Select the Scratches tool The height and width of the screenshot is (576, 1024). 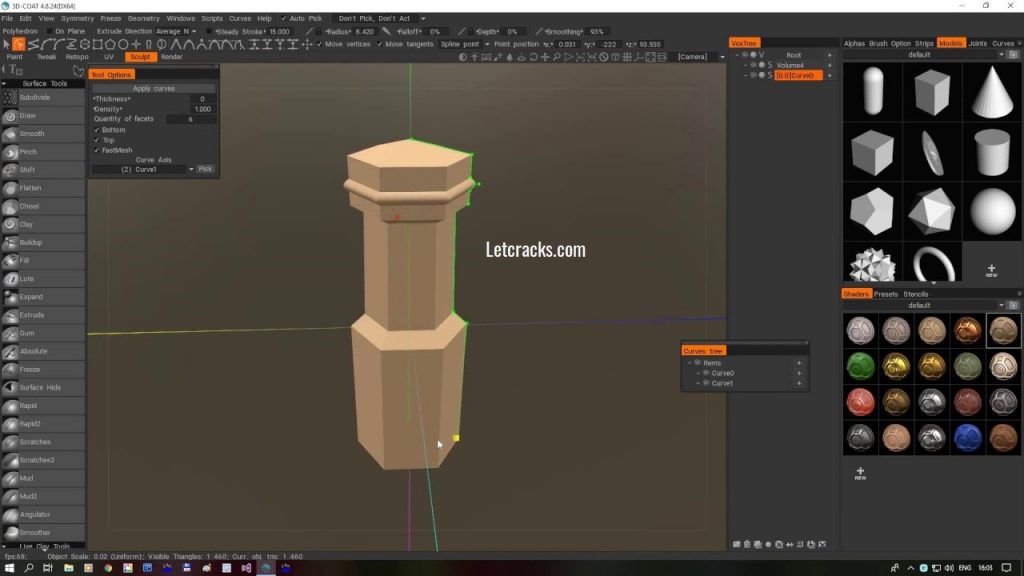coord(43,442)
